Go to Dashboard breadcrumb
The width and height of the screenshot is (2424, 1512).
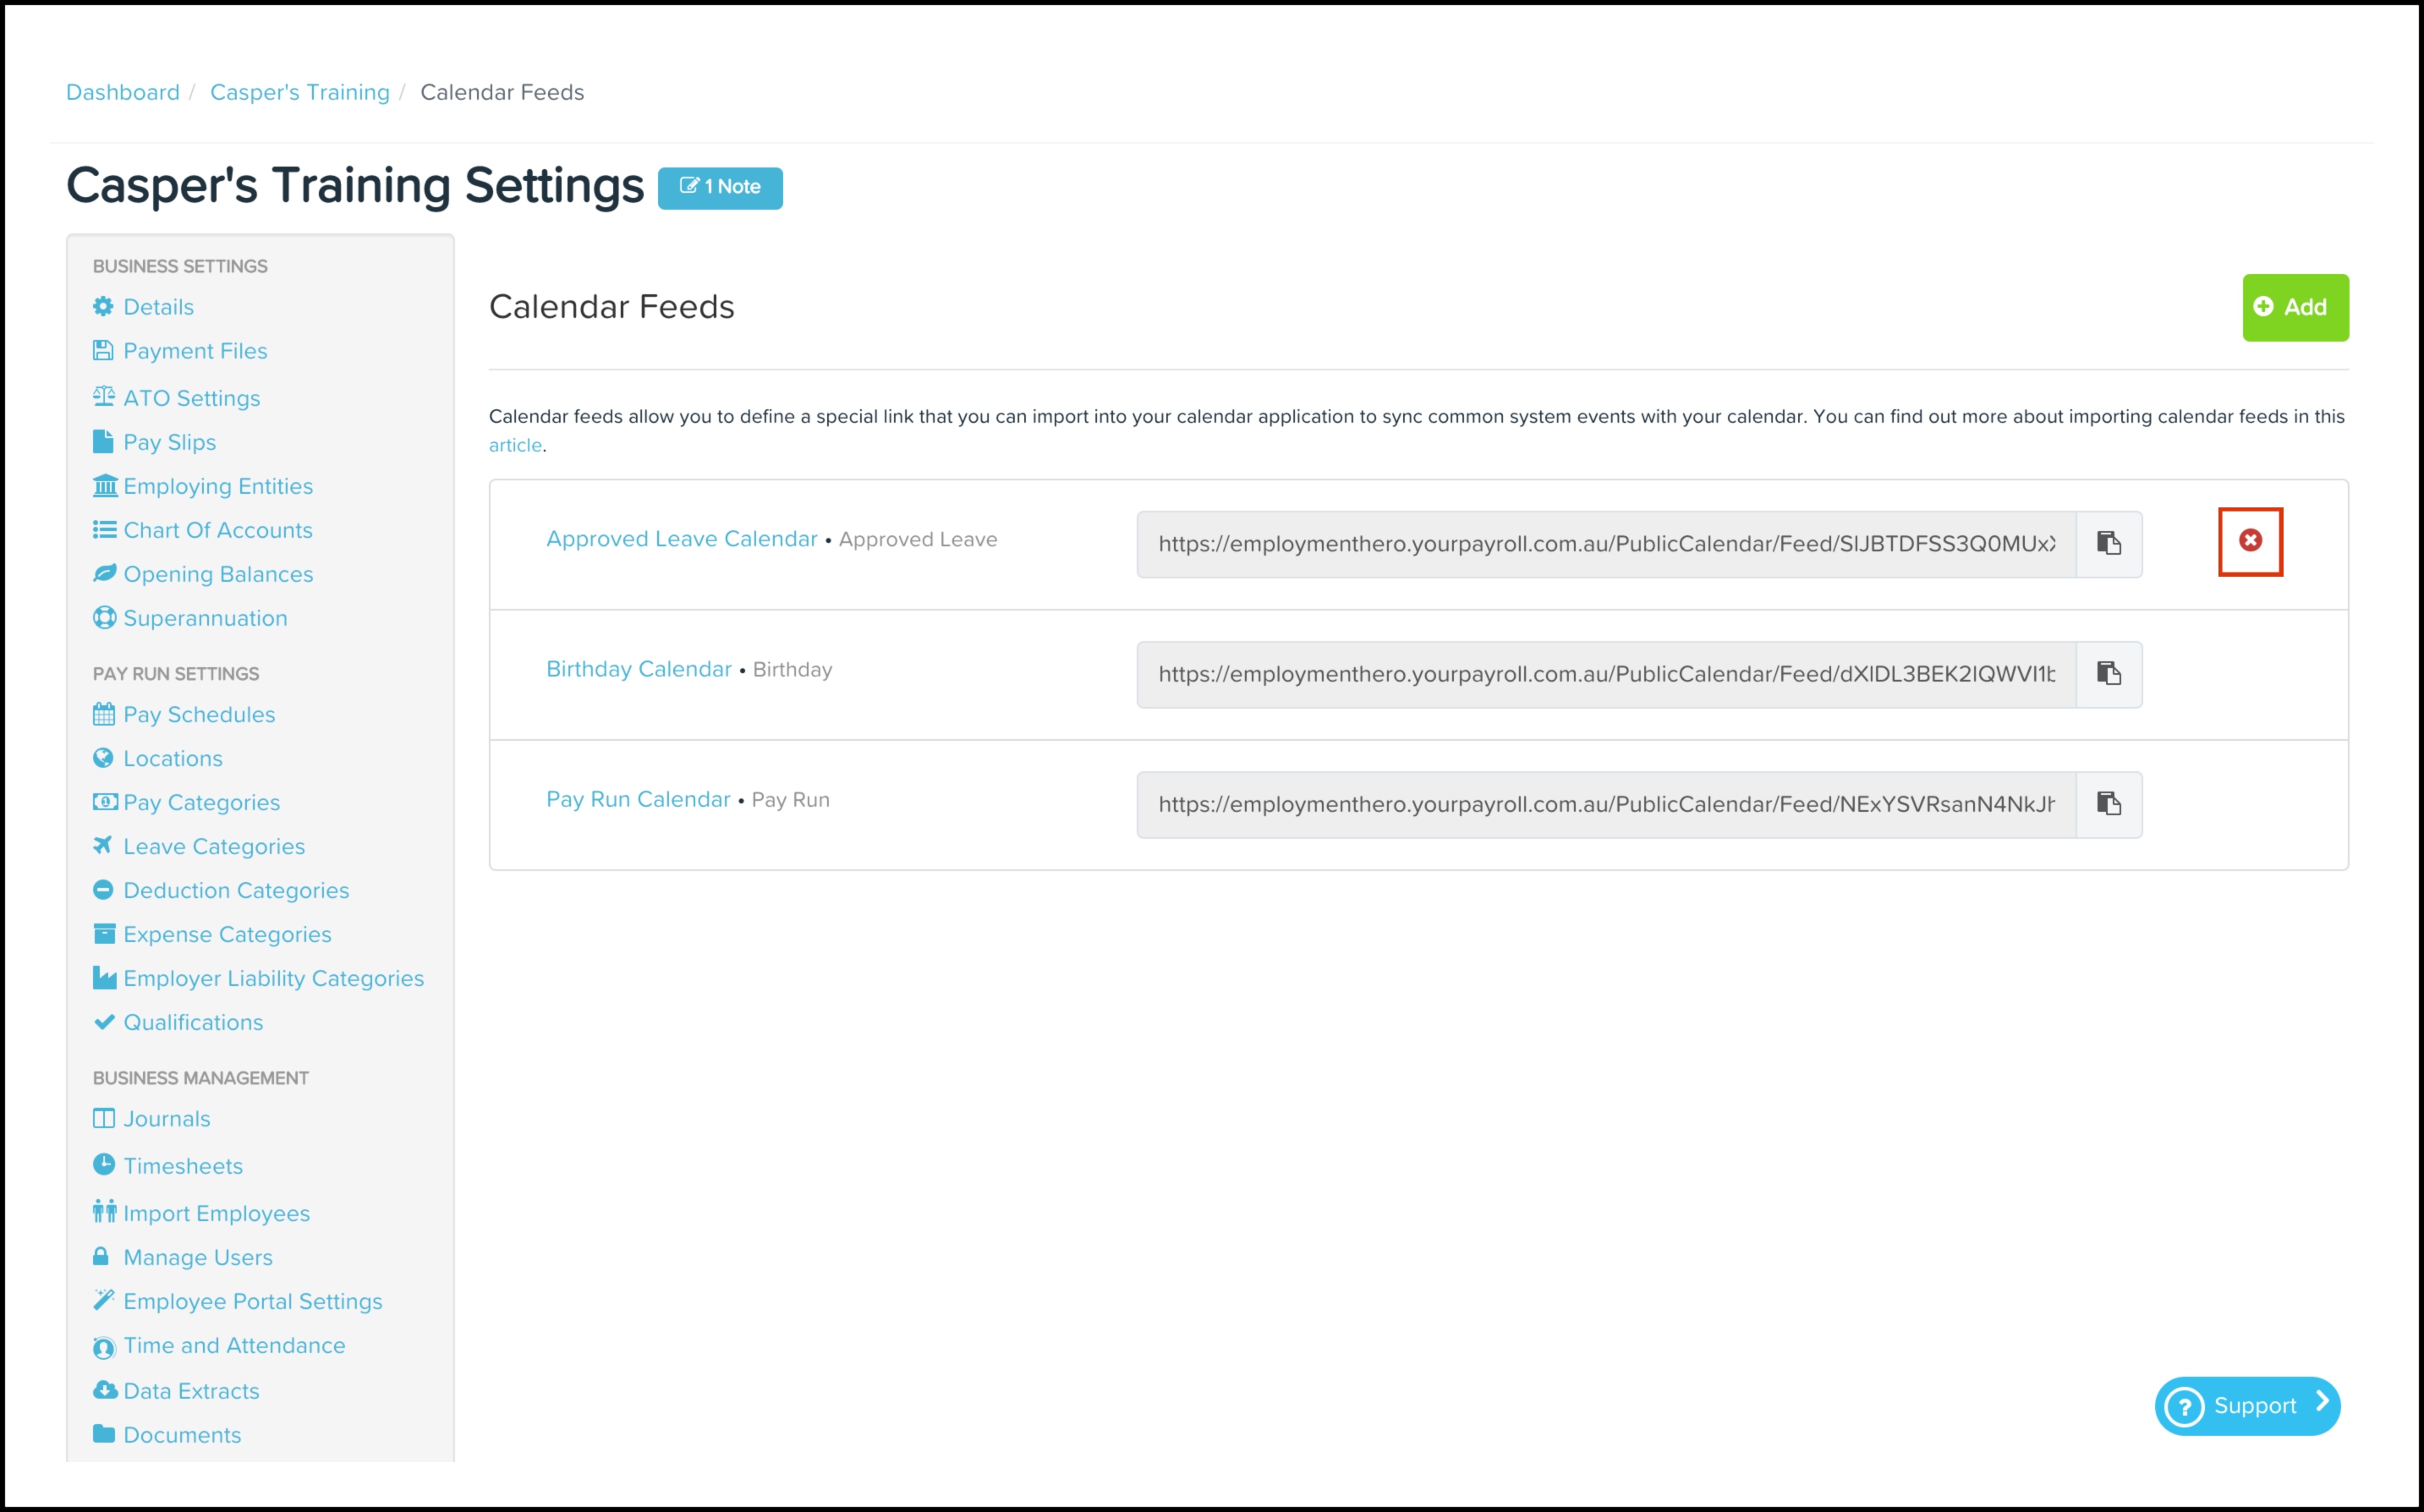click(x=123, y=92)
